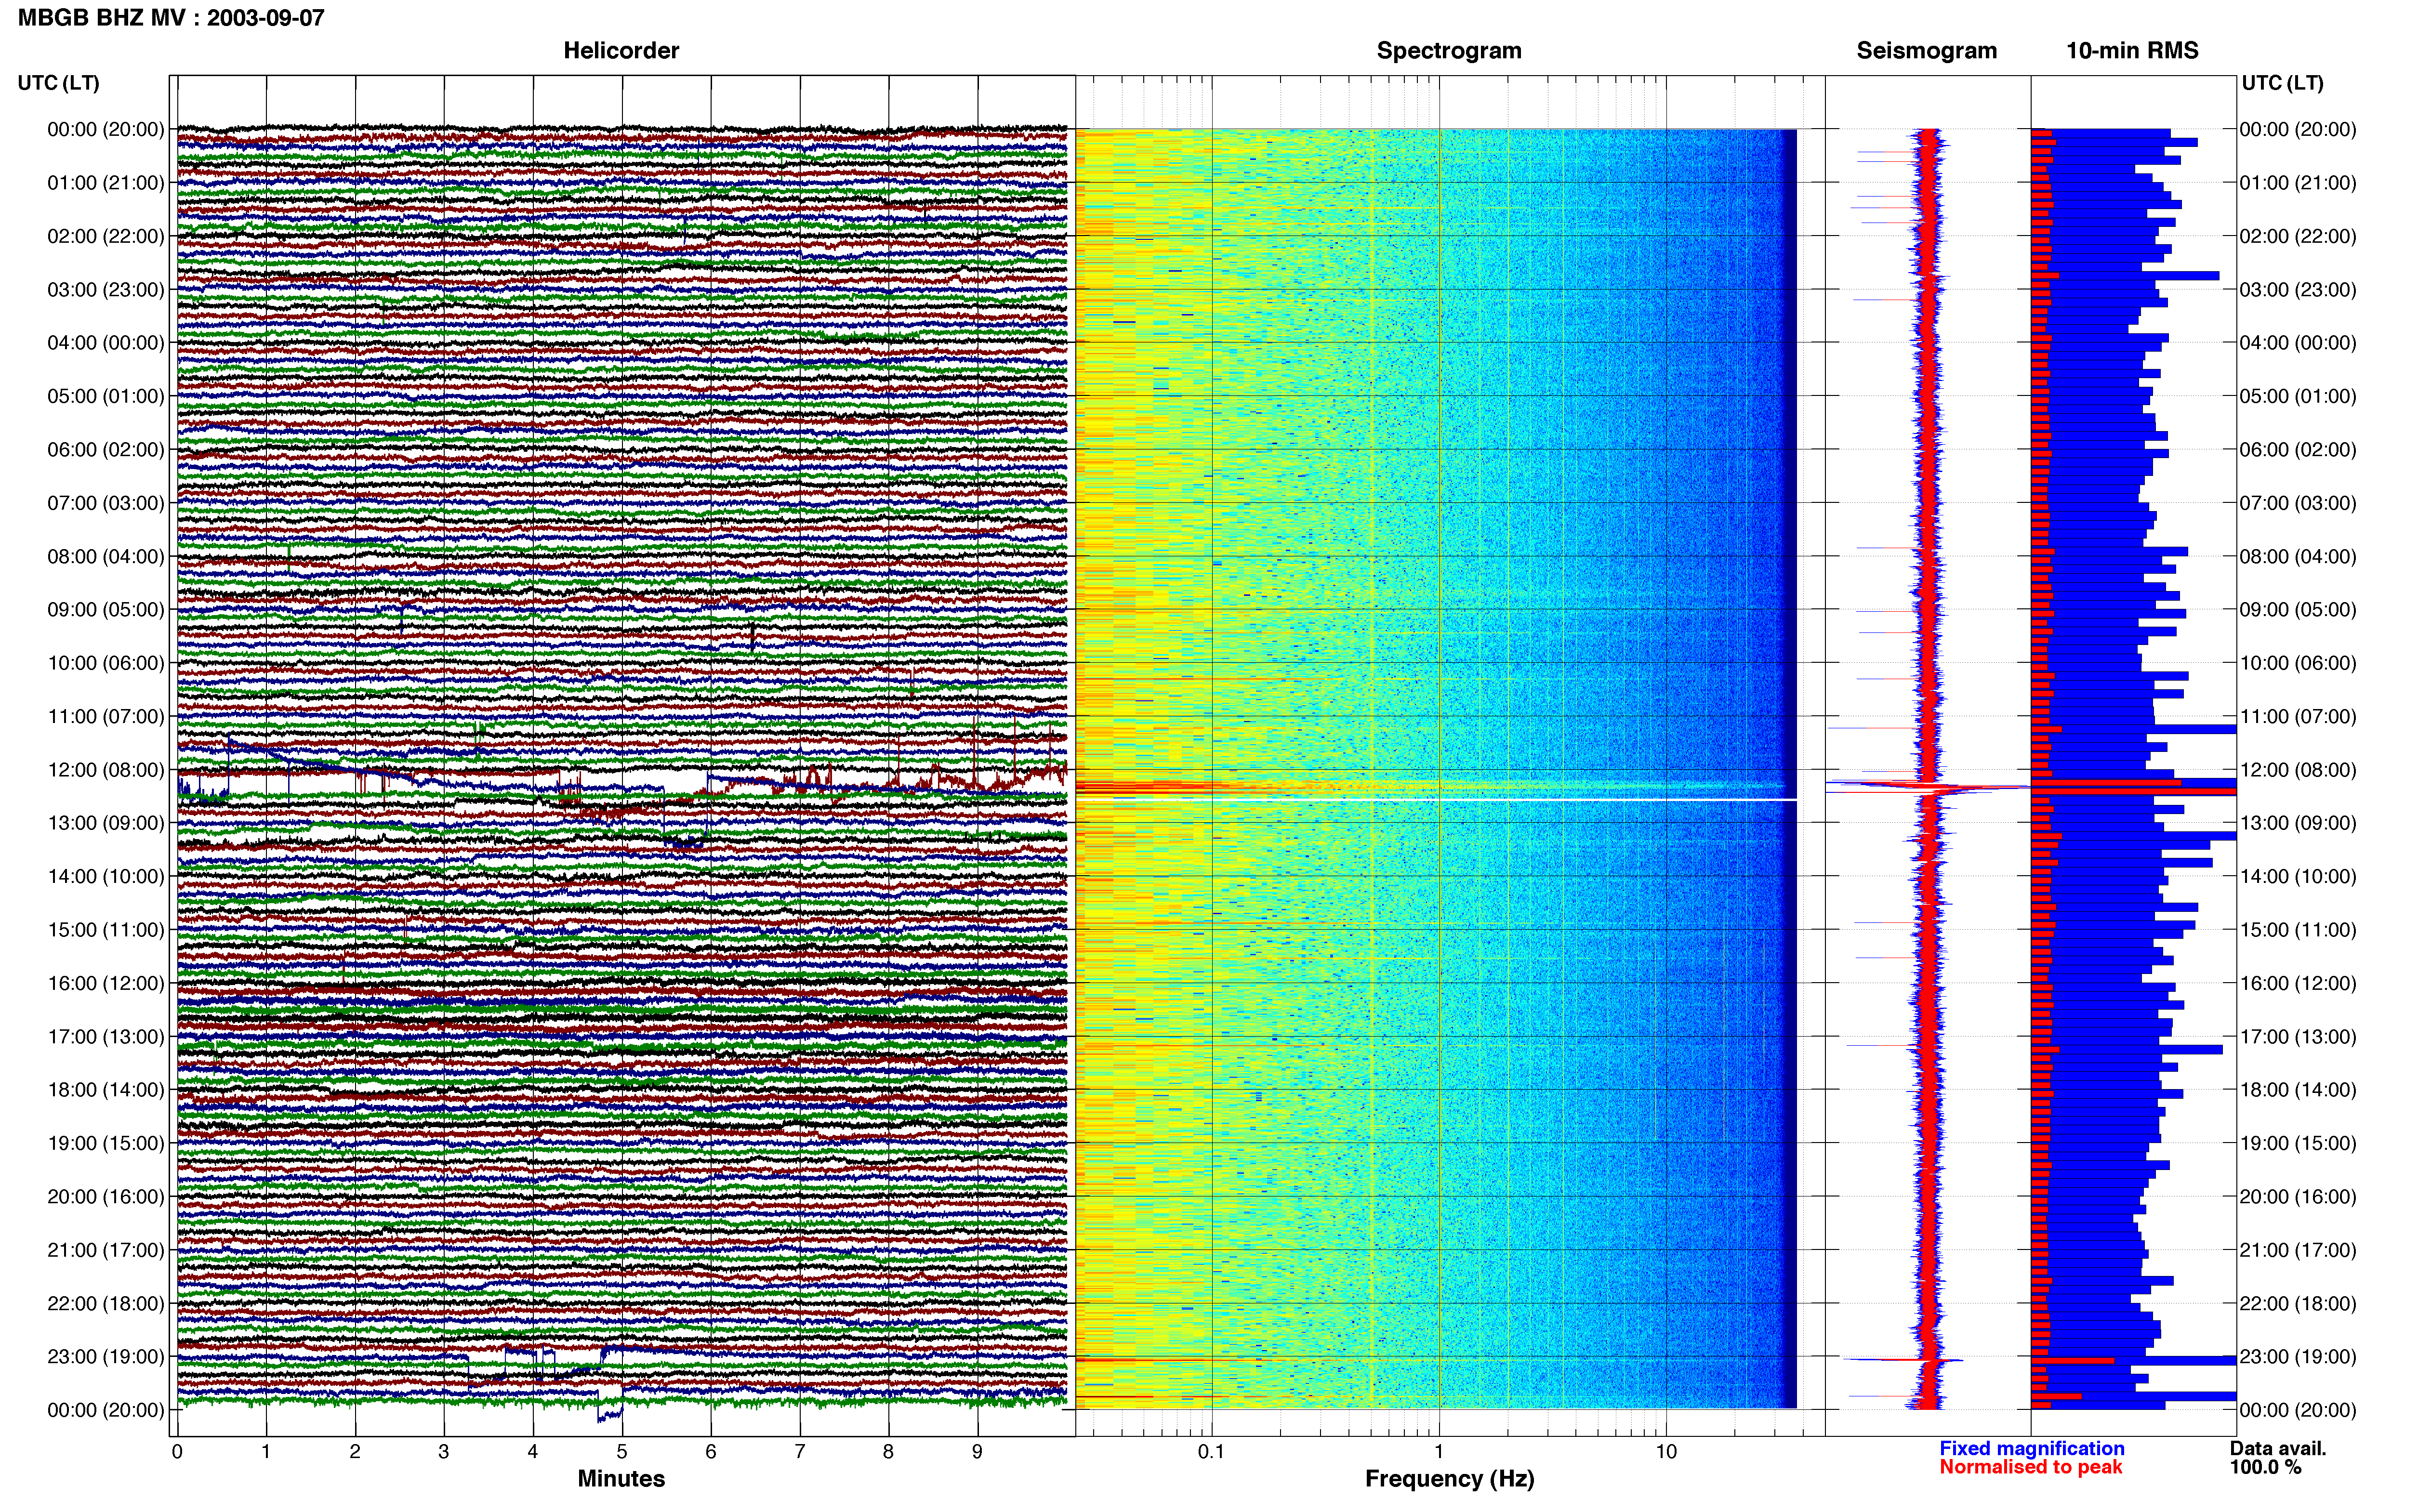Screen dimensions: 2418x1512
Task: Click the 16:00 (12:00) label beside the Helicorder
Action: (x=106, y=983)
